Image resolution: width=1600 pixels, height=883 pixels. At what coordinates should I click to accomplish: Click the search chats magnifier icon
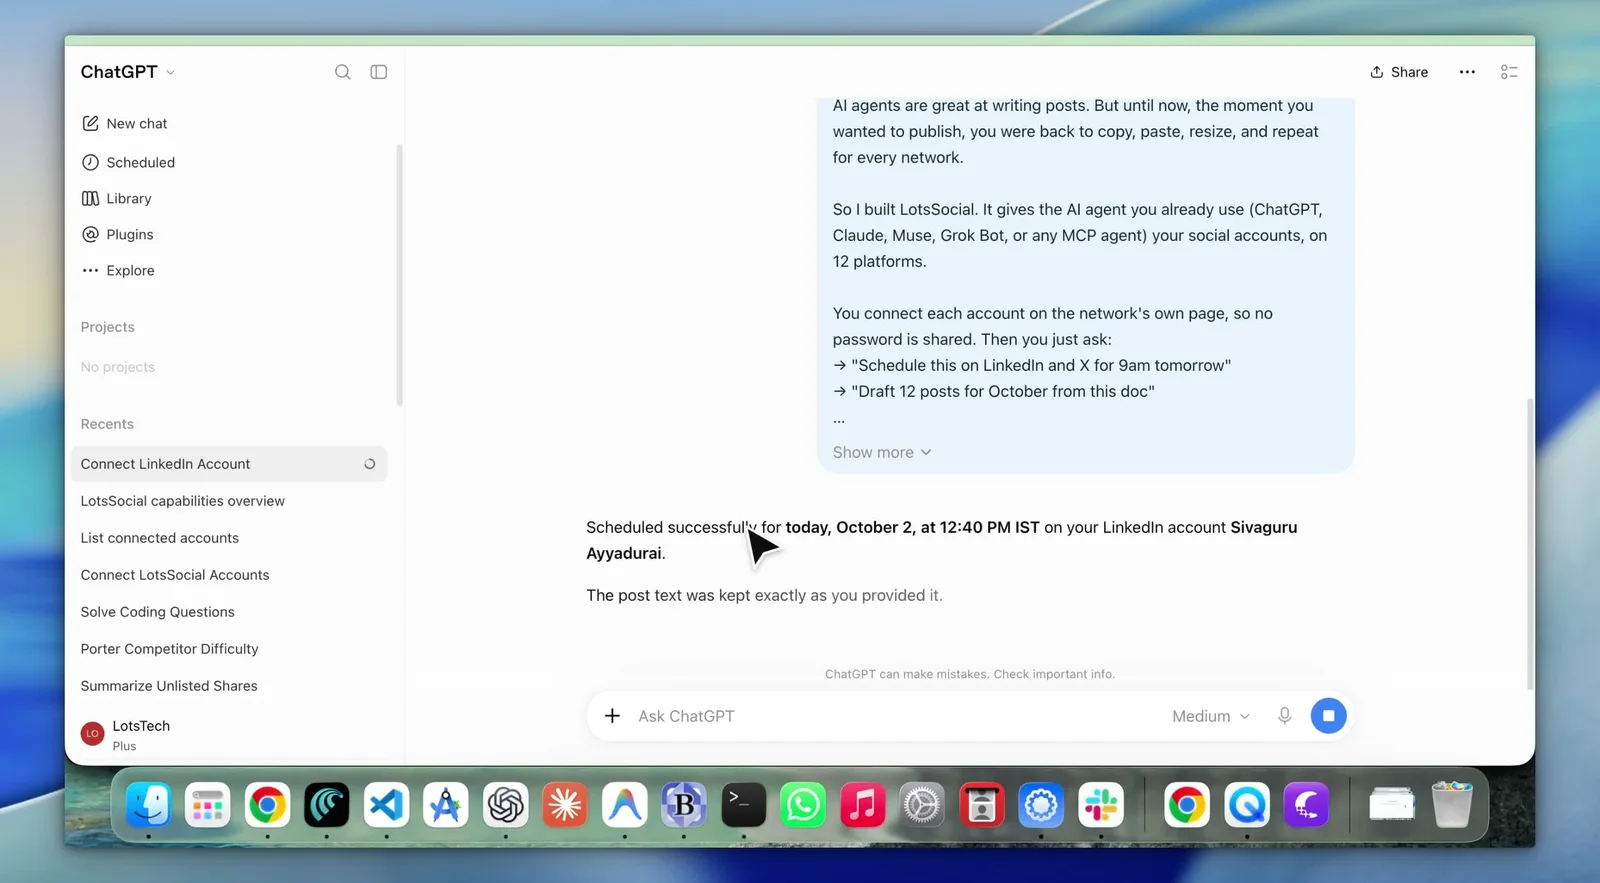(x=343, y=72)
